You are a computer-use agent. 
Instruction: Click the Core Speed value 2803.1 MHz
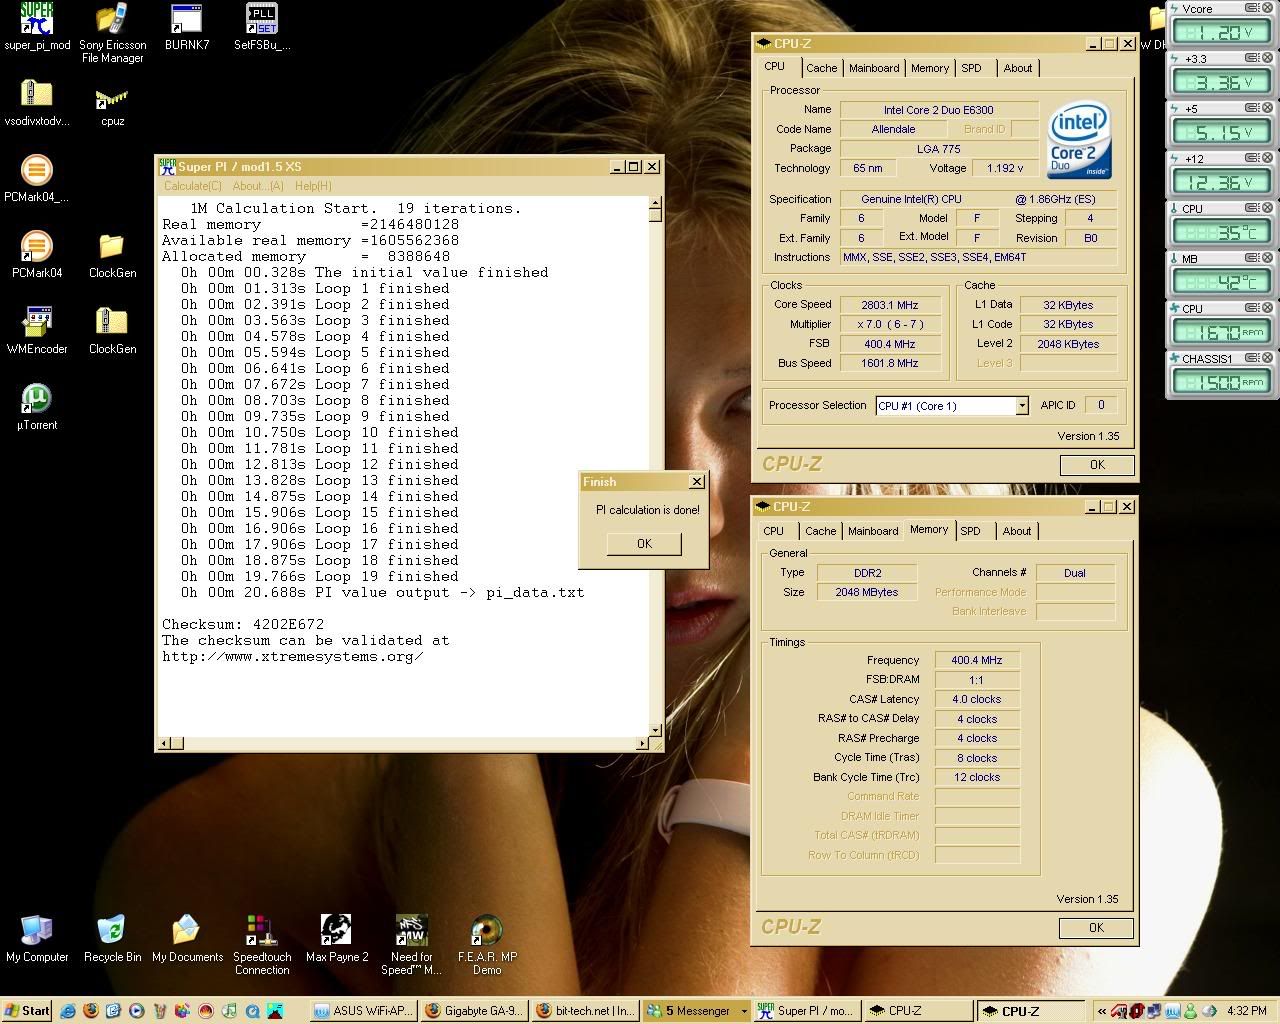click(889, 305)
